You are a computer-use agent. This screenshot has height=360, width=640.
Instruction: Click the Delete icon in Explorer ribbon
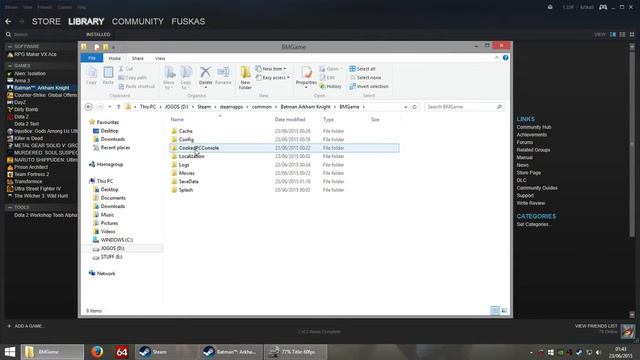(205, 76)
